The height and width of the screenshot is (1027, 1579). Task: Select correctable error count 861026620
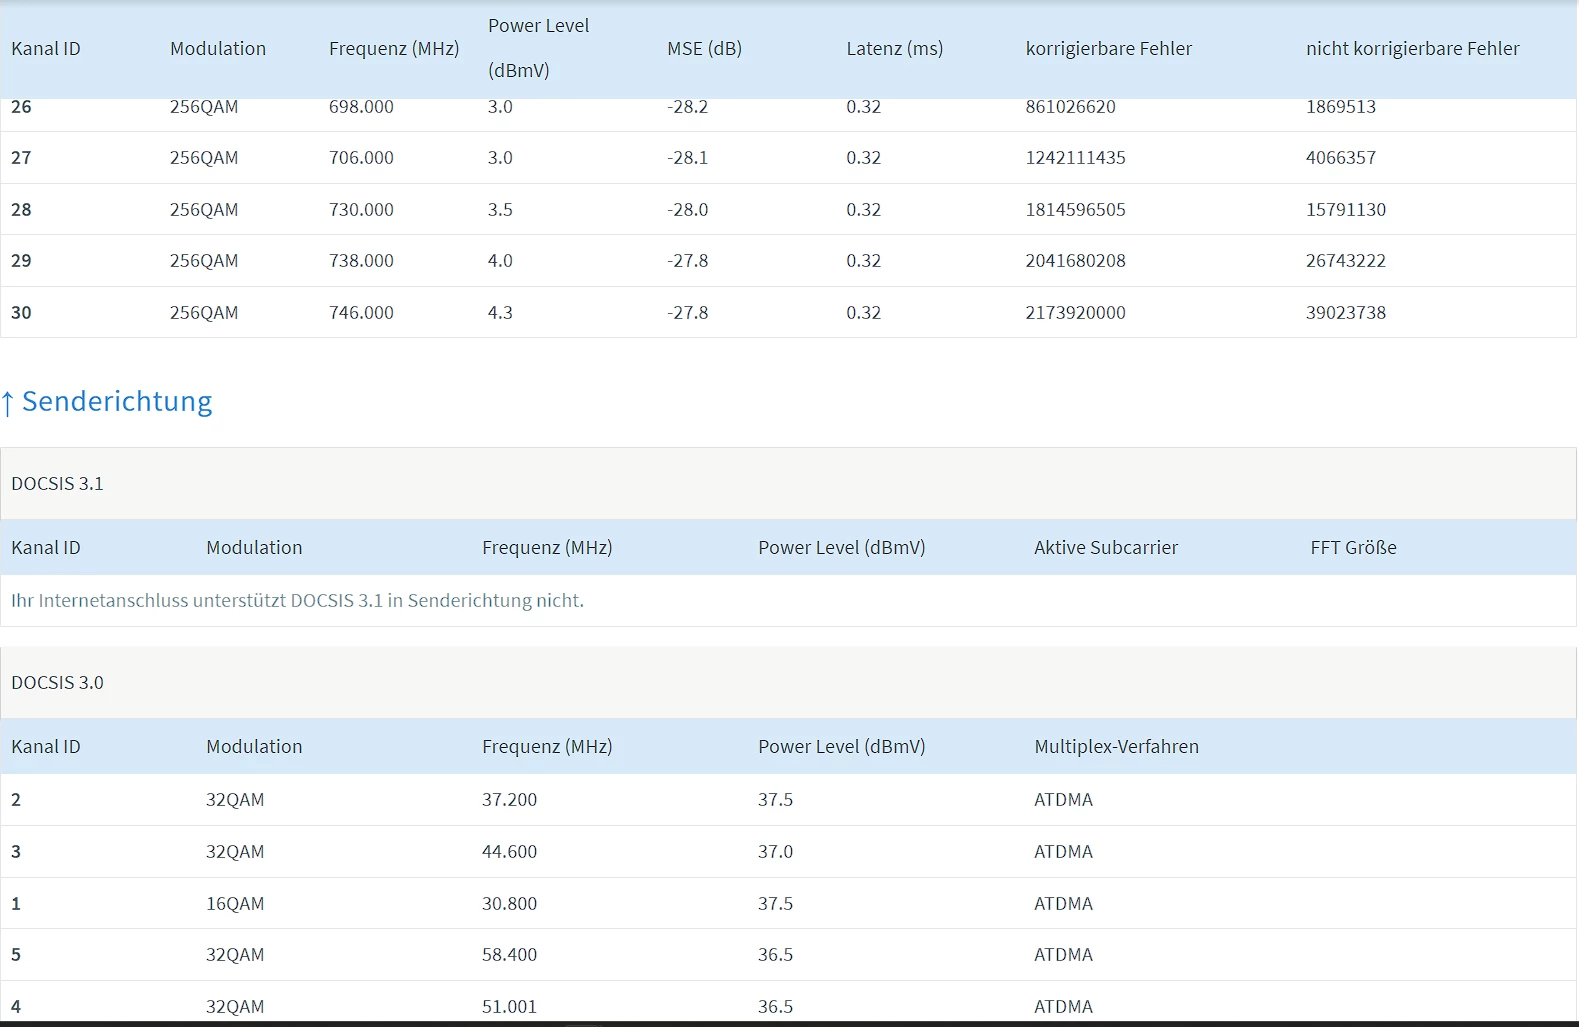[1071, 107]
